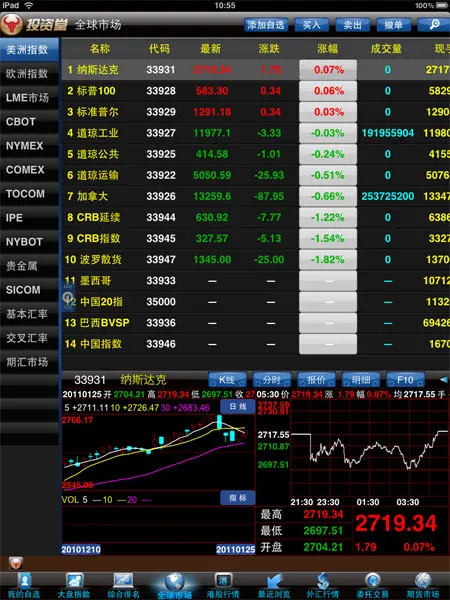Tap the circular handle left of 中国20指
This screenshot has height=600, width=450.
click(68, 297)
